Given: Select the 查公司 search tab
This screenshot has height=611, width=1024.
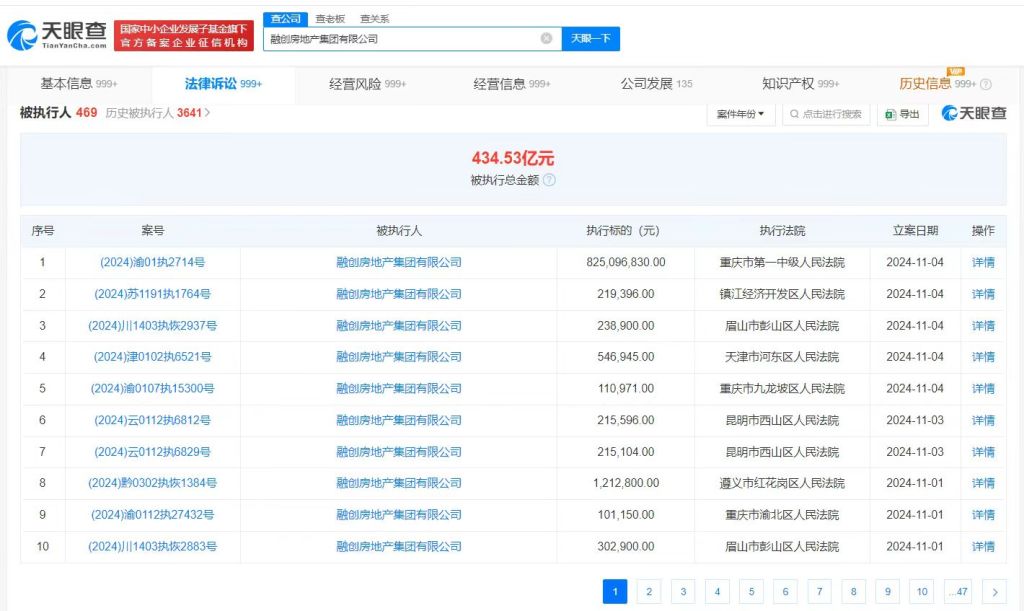Looking at the screenshot, I should pos(285,19).
